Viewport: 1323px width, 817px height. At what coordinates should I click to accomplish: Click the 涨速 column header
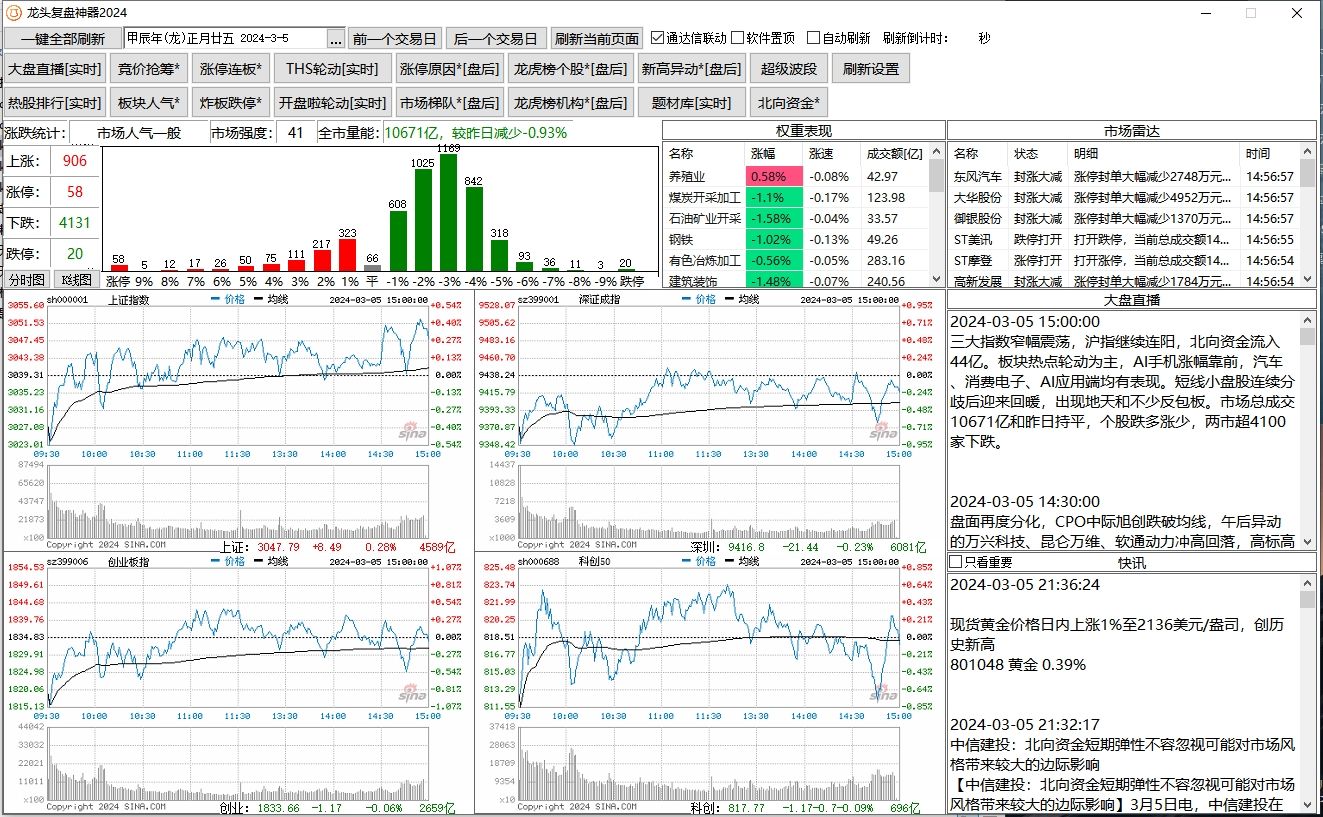pyautogui.click(x=832, y=154)
